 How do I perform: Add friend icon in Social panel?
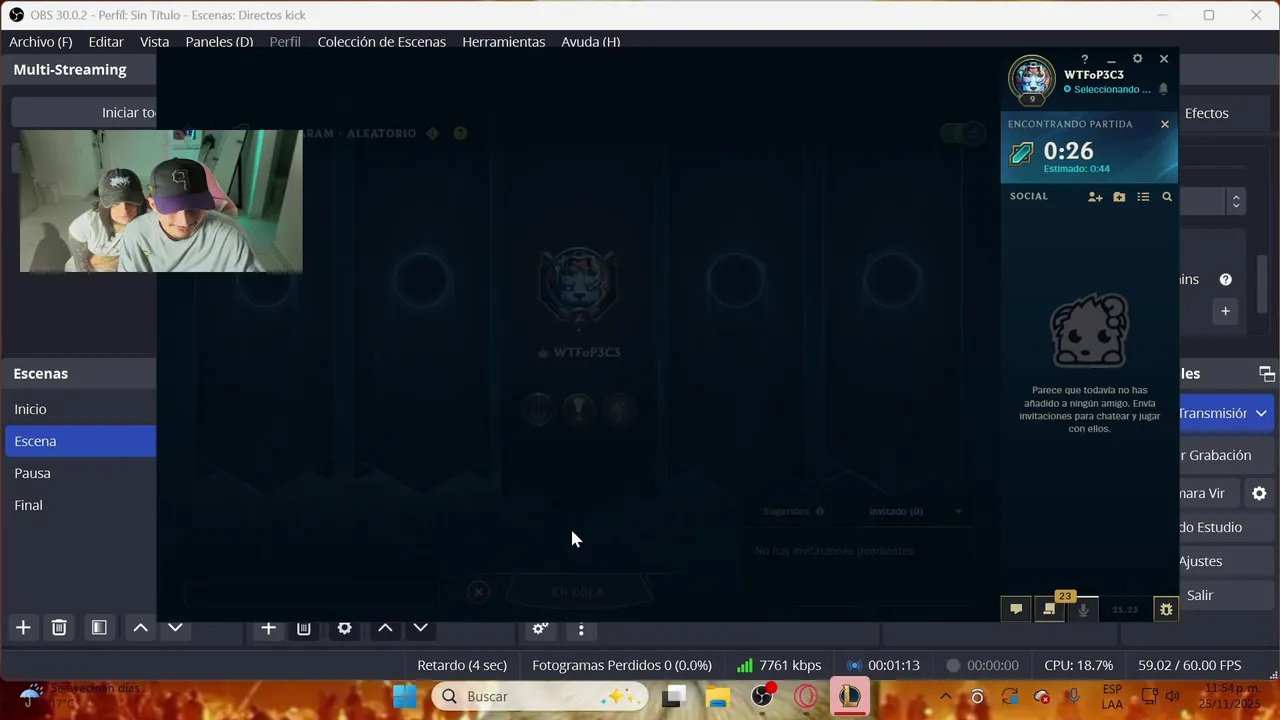point(1095,197)
